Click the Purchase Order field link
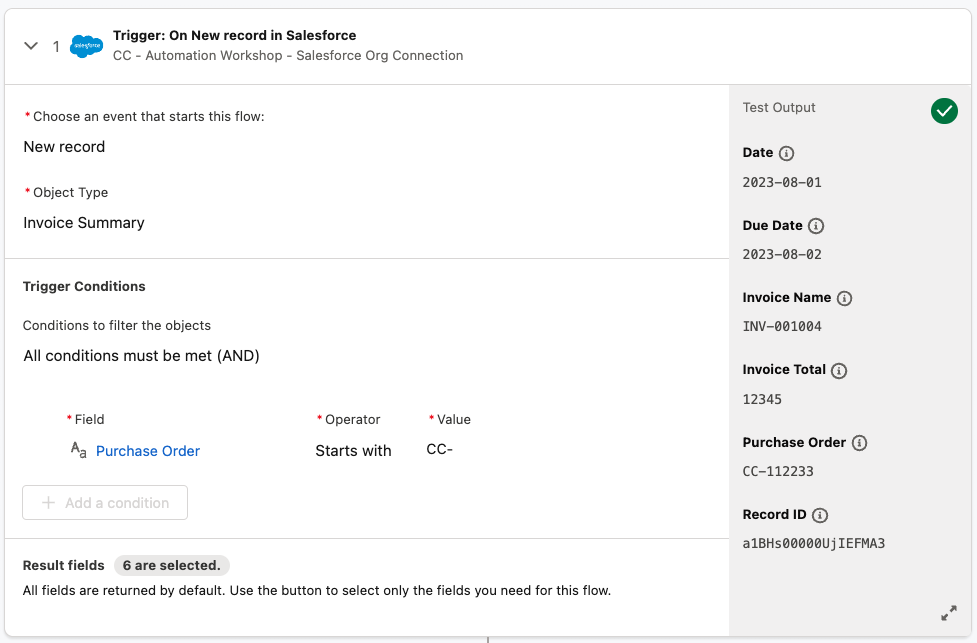Screen dimensions: 977x643 pos(148,451)
